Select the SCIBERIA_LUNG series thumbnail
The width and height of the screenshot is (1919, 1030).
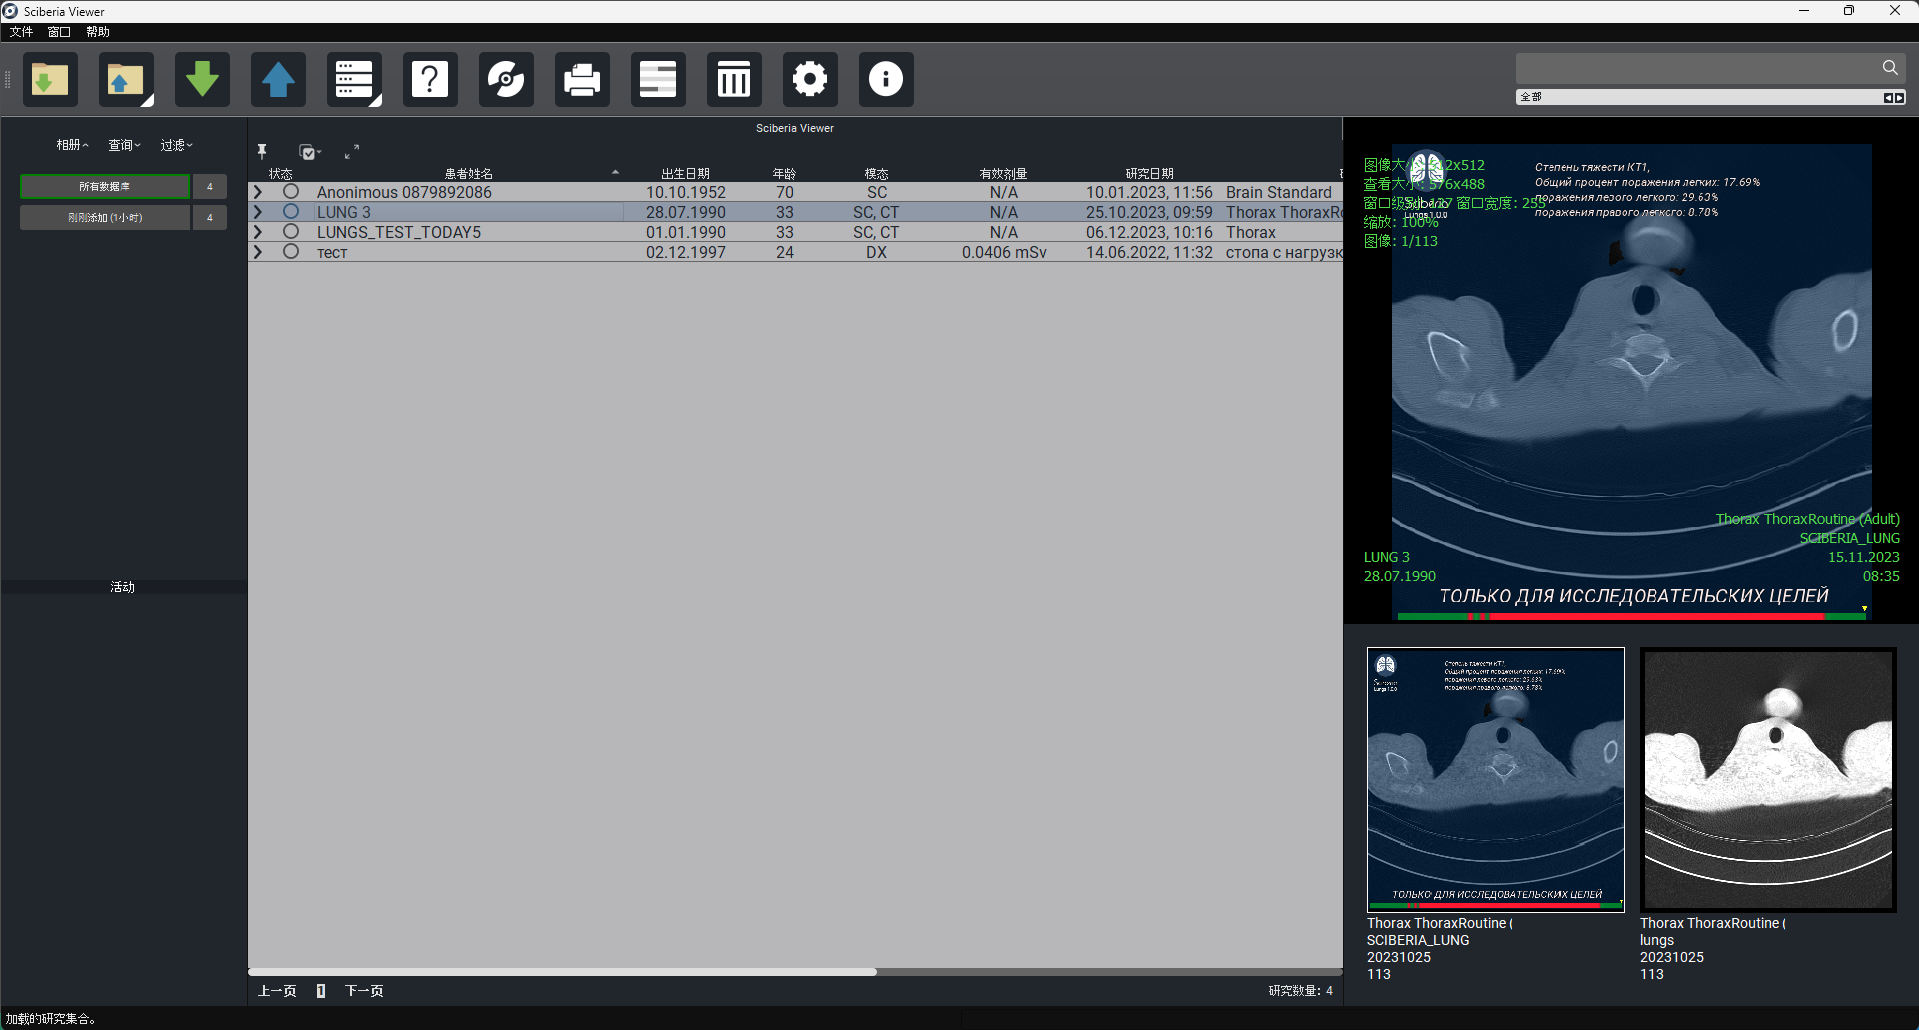click(1496, 780)
